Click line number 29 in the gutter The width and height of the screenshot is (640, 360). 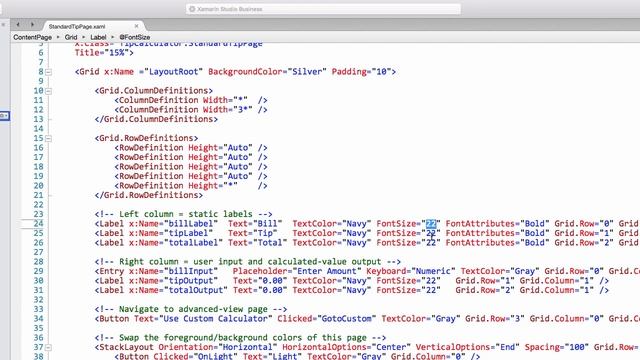coord(38,271)
